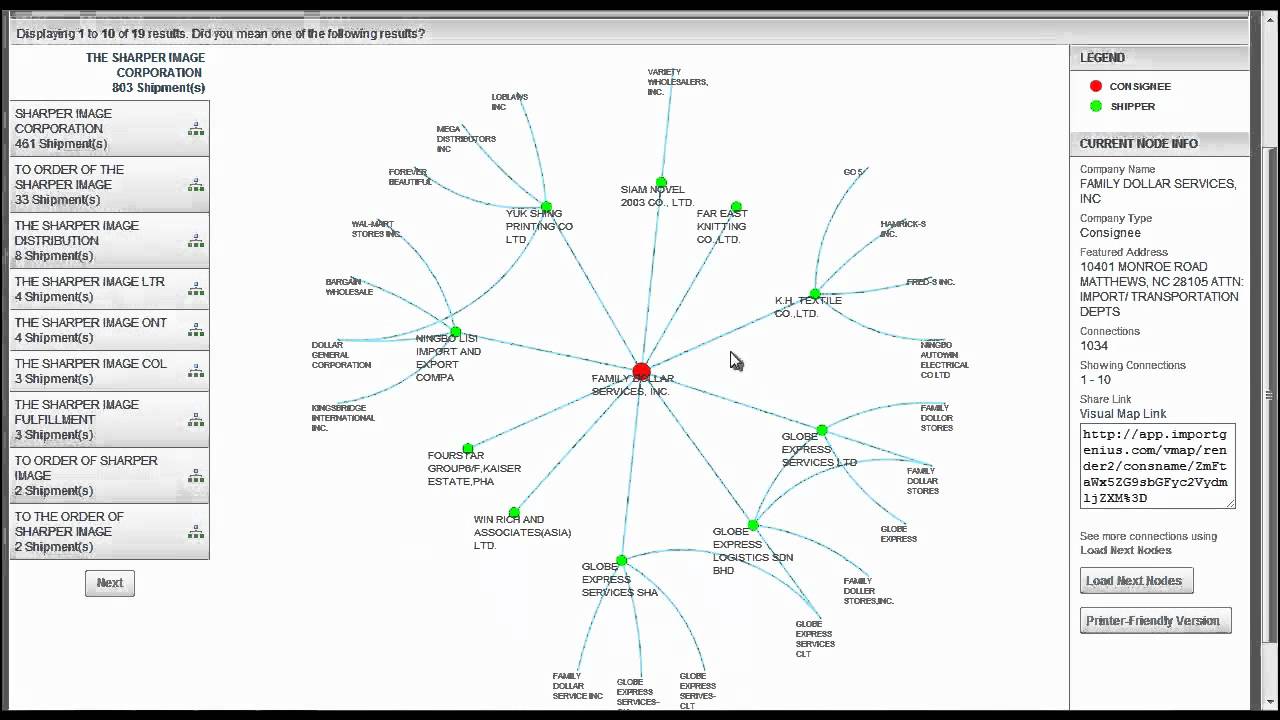Open visual map icon for THE SHARPER IMAGE COL

196,371
